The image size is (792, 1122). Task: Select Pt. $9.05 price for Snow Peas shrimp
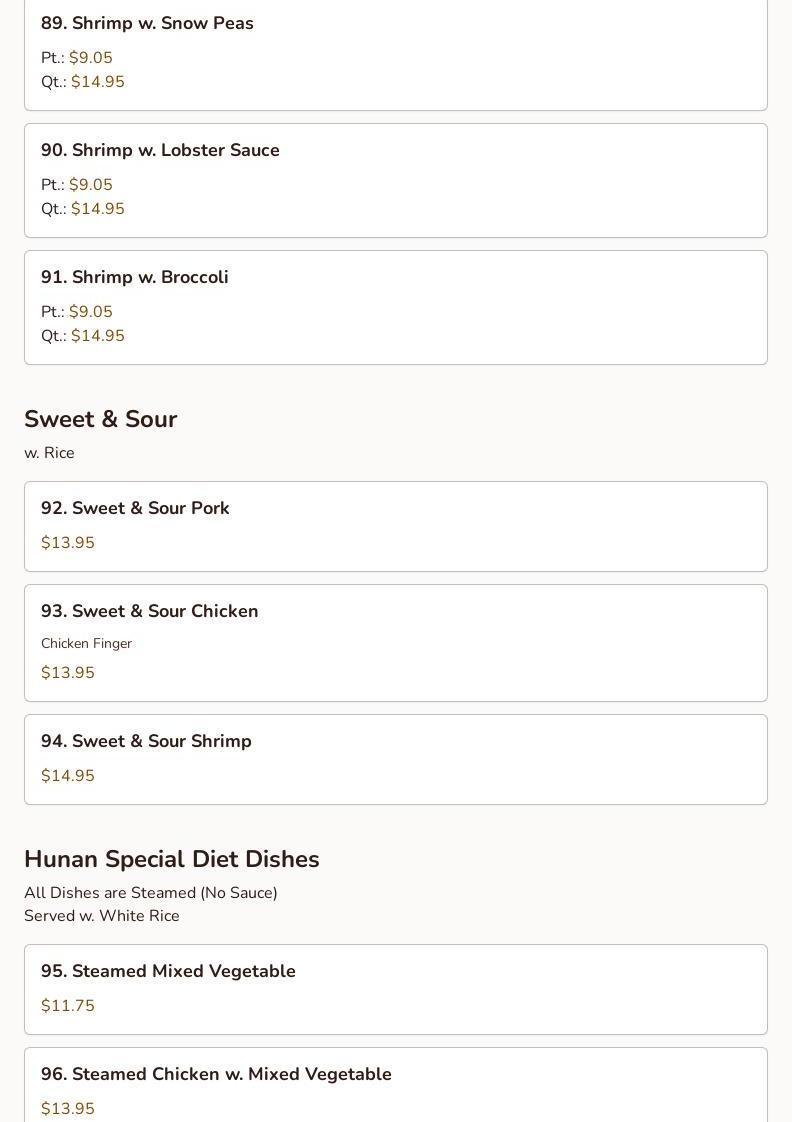(90, 58)
